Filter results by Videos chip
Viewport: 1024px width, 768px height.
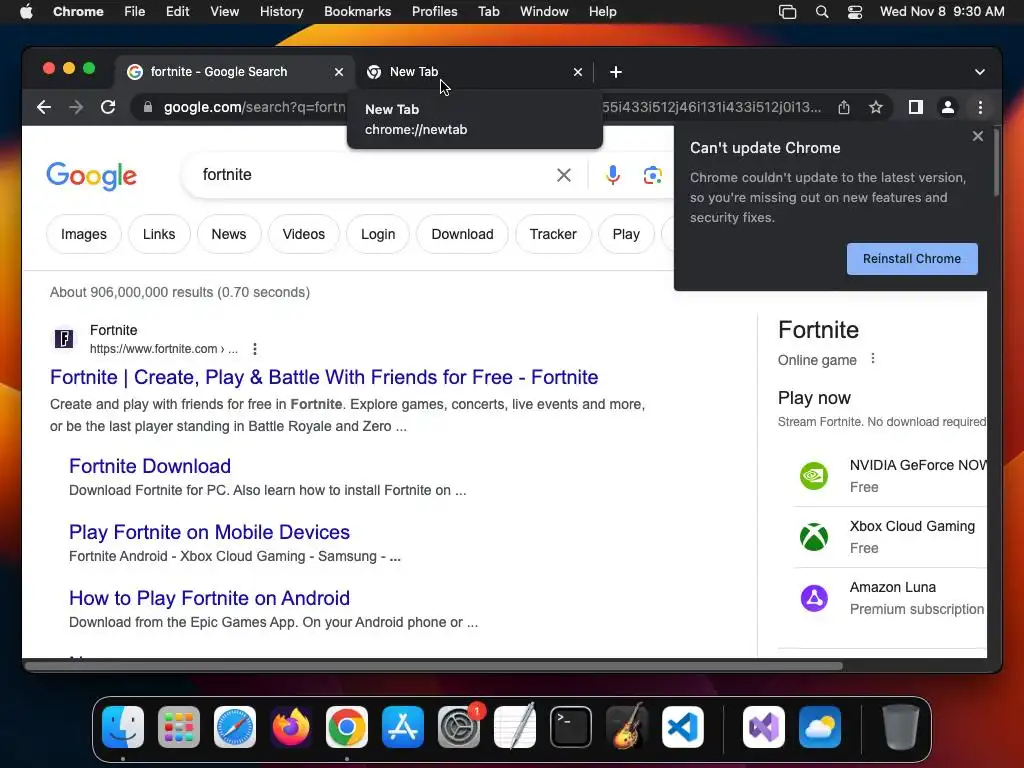click(x=304, y=234)
